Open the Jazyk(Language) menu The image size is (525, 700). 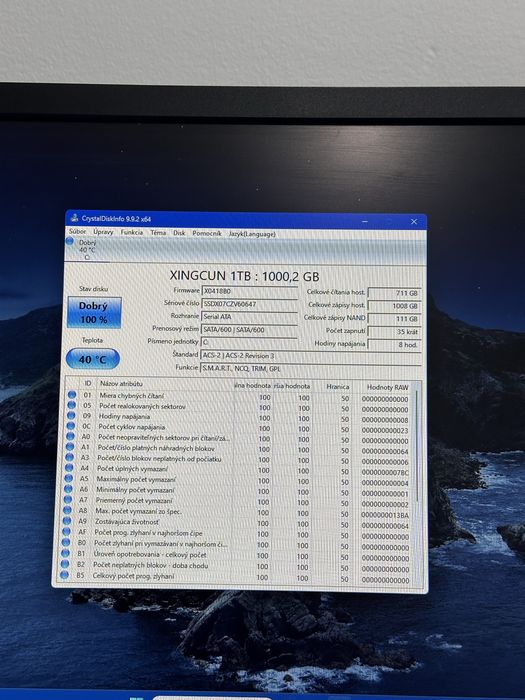pyautogui.click(x=252, y=234)
